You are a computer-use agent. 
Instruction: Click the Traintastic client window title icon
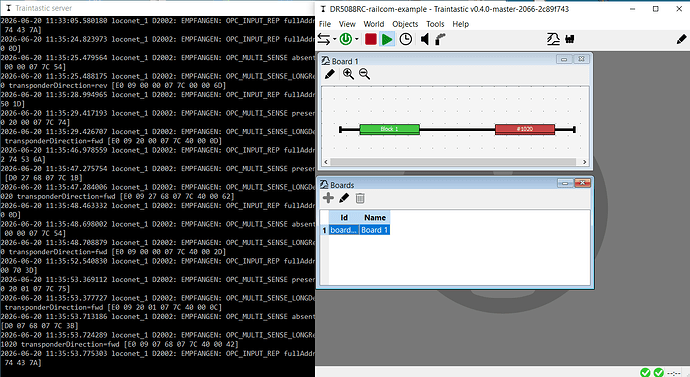point(323,9)
